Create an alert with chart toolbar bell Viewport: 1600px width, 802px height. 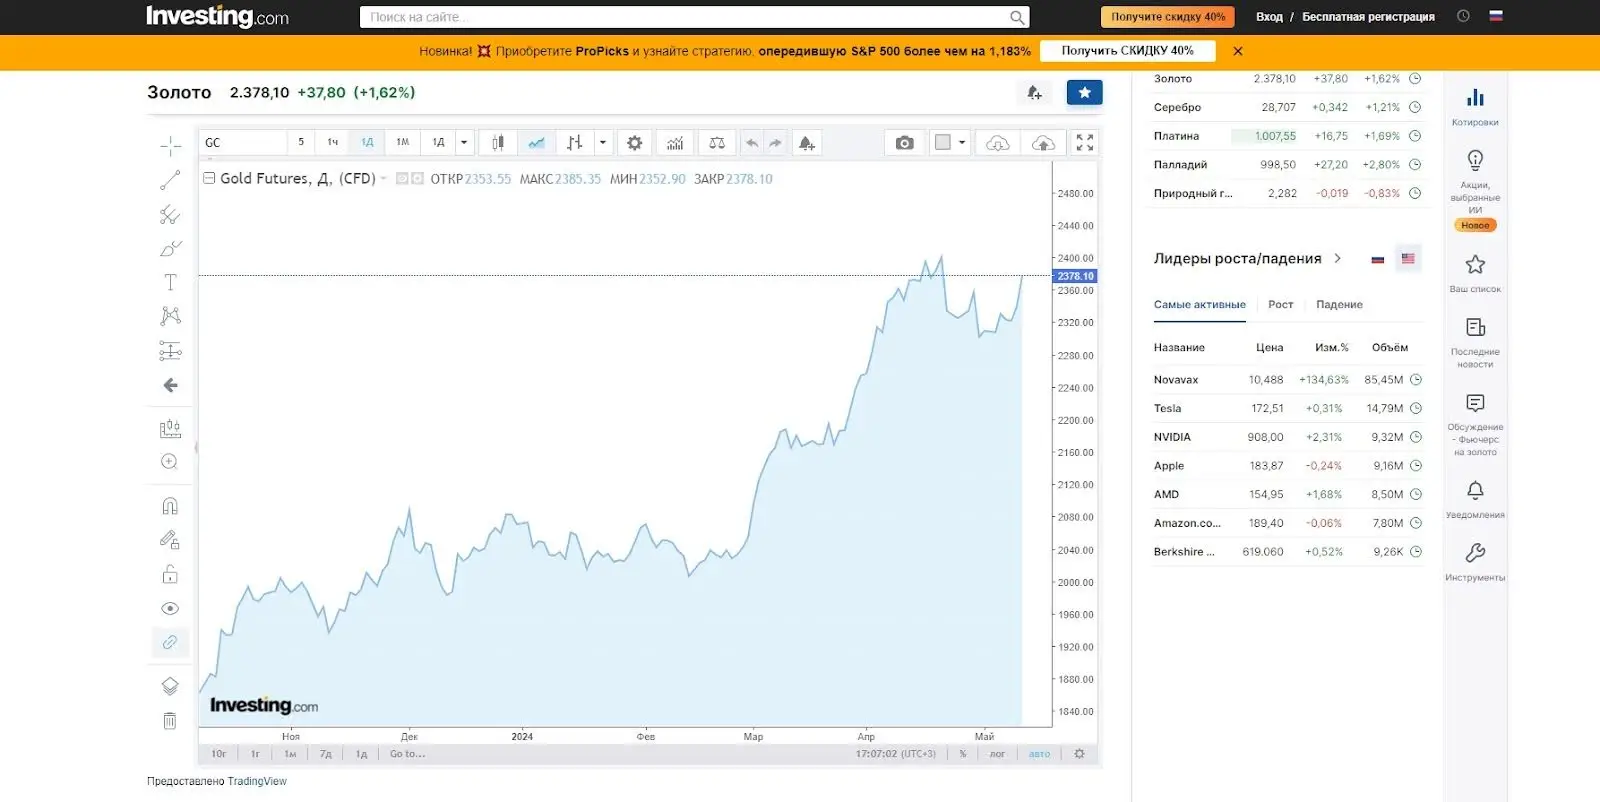pos(806,143)
